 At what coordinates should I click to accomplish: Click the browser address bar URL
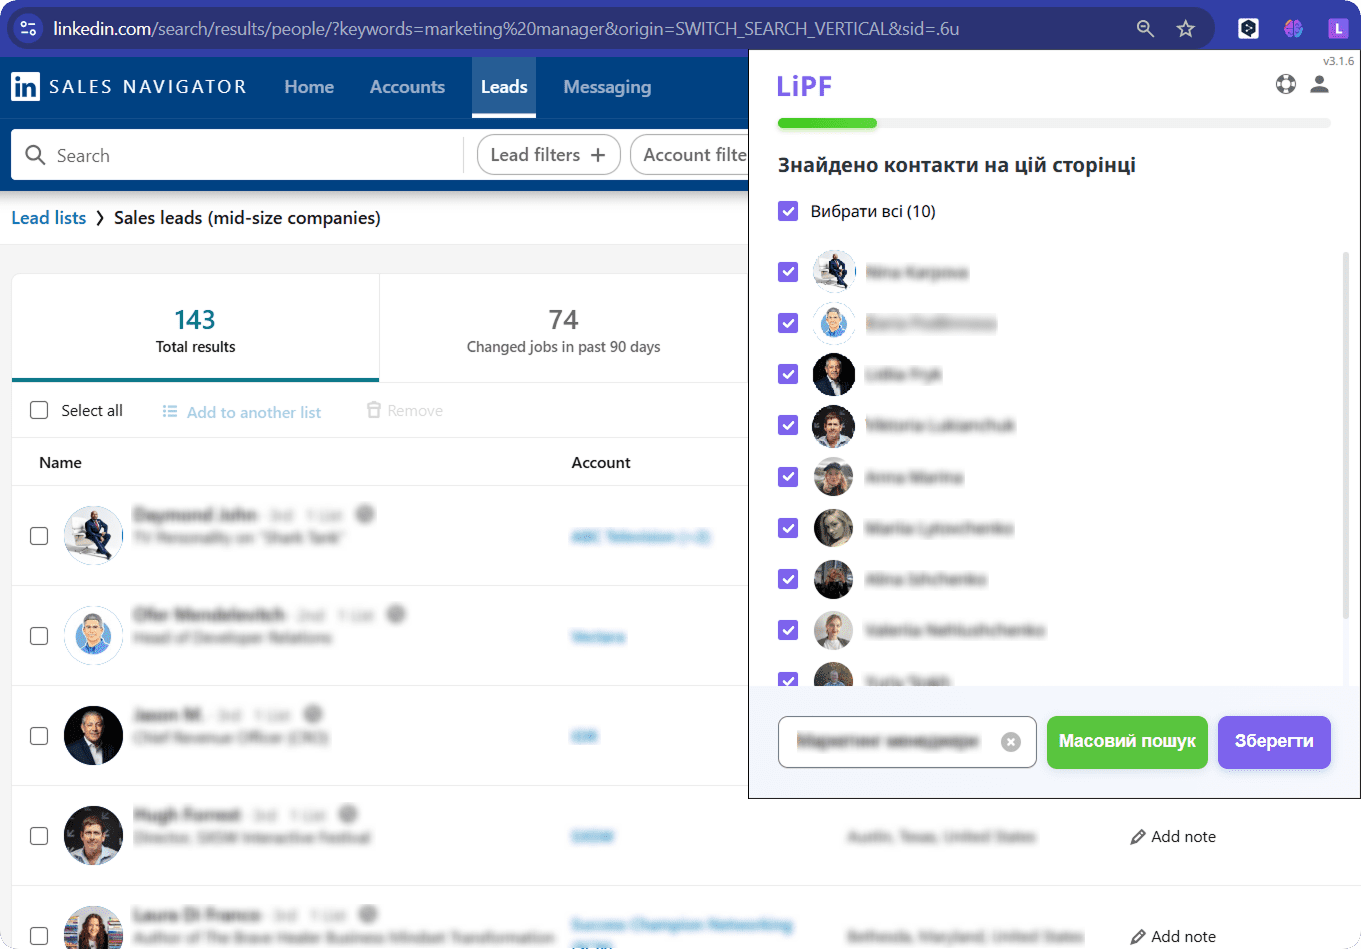(x=506, y=29)
